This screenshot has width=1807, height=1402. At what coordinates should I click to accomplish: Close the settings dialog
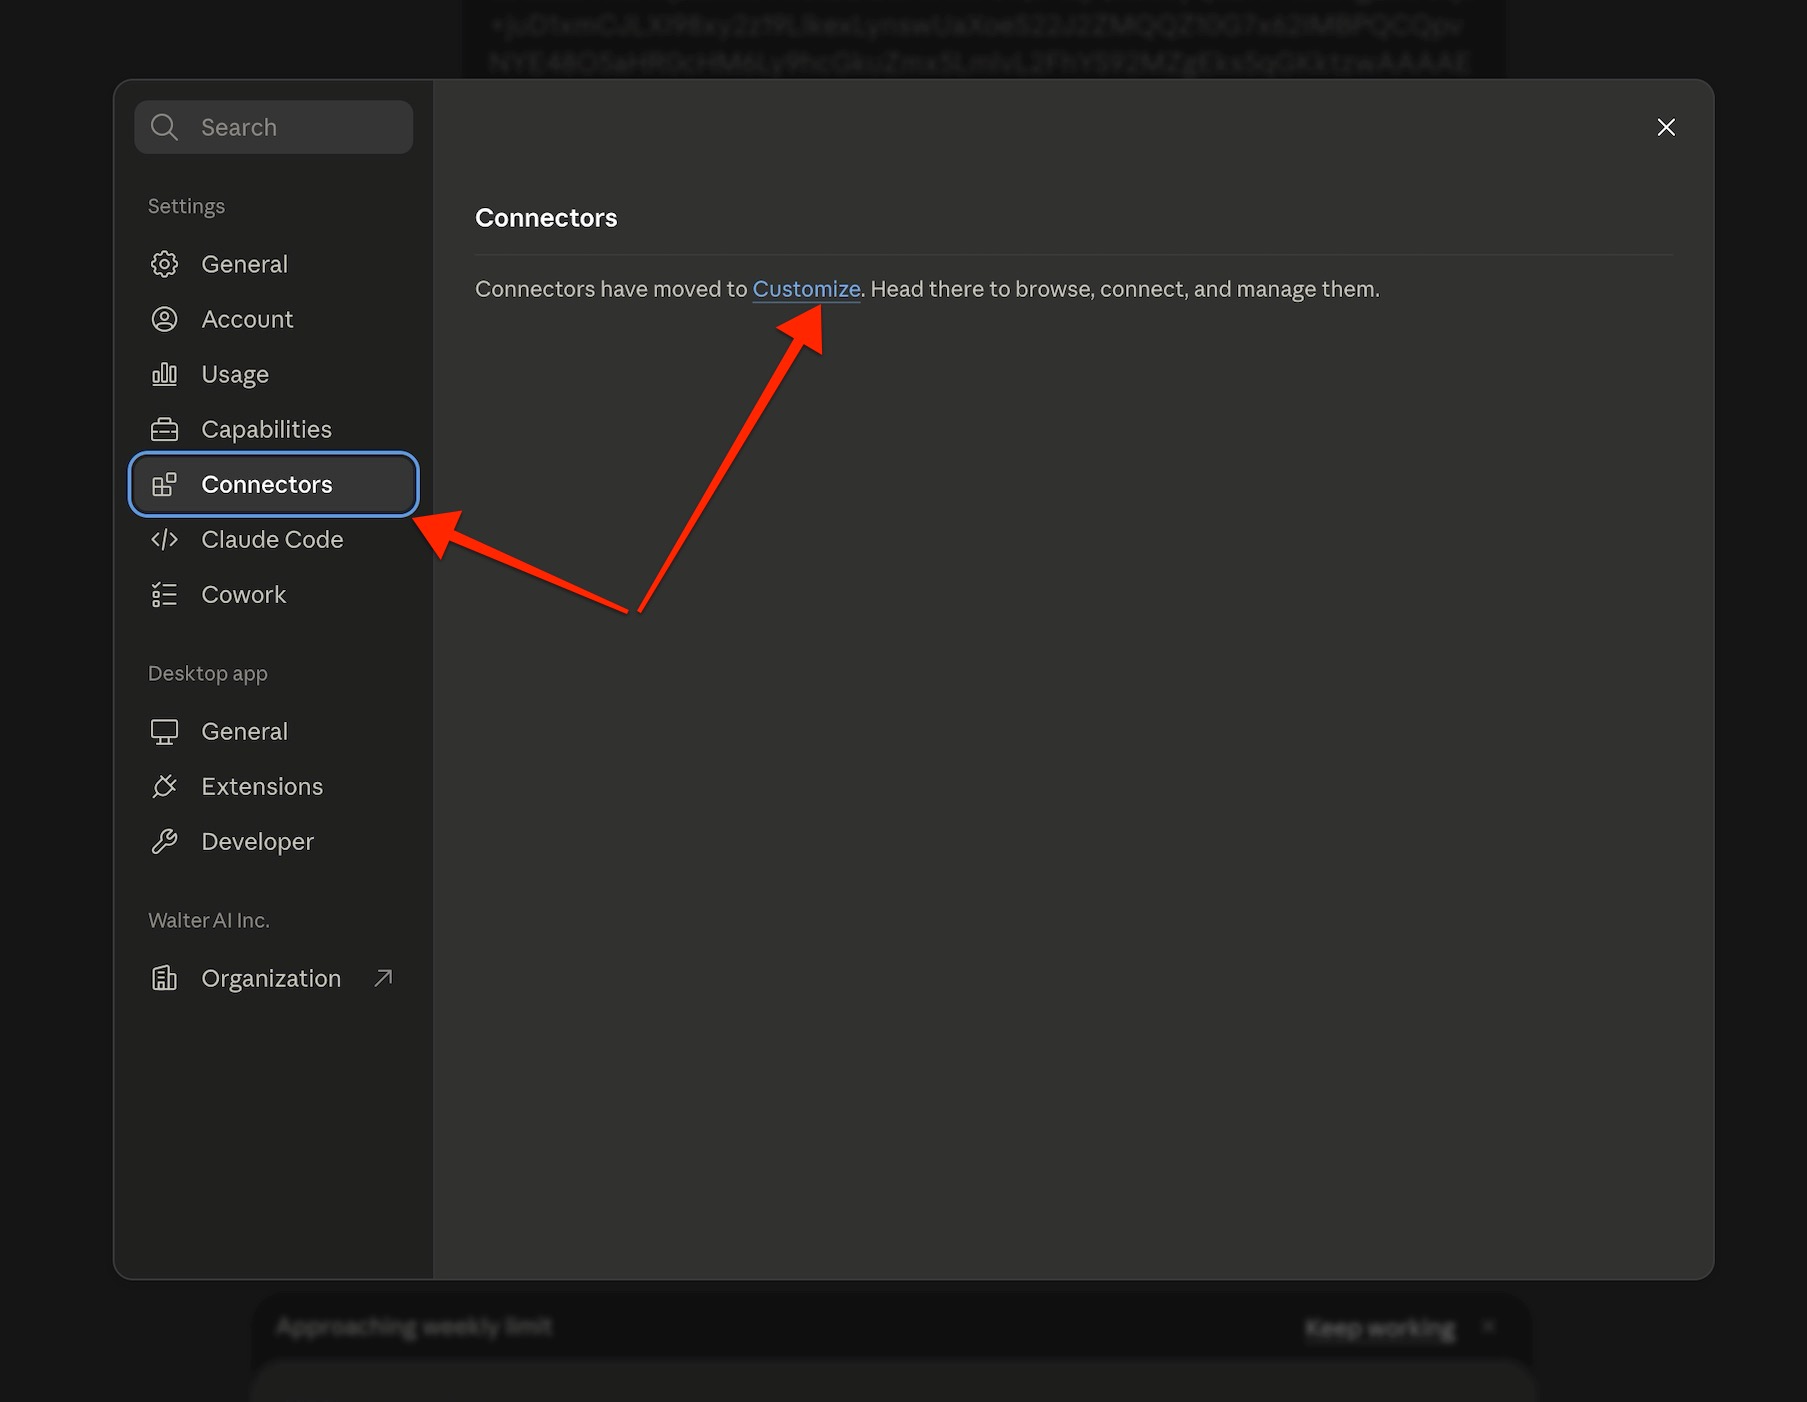[x=1666, y=127]
